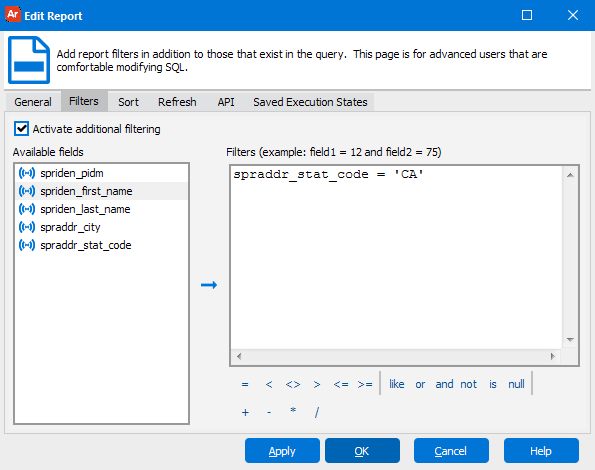Select spraddr_stat_code in Available fields
595x470 pixels.
[101, 245]
